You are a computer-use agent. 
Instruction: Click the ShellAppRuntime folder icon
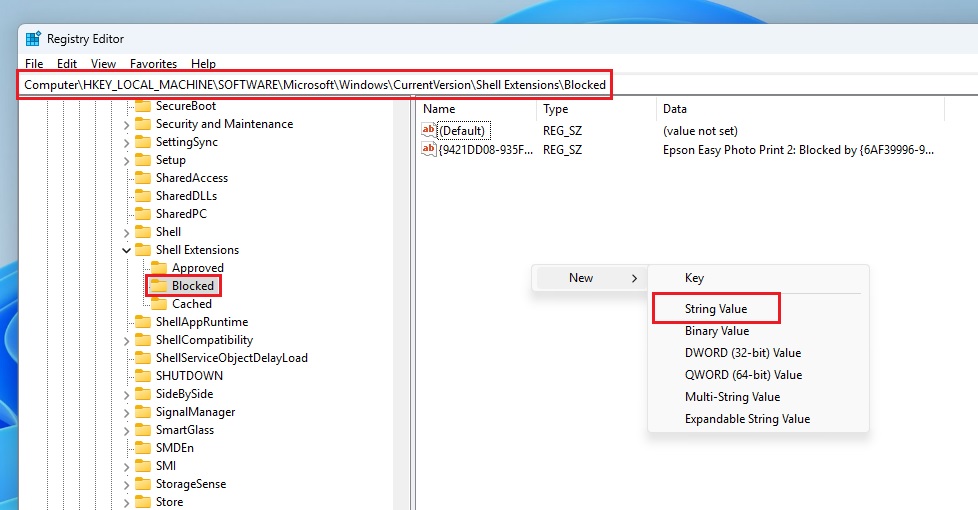143,322
